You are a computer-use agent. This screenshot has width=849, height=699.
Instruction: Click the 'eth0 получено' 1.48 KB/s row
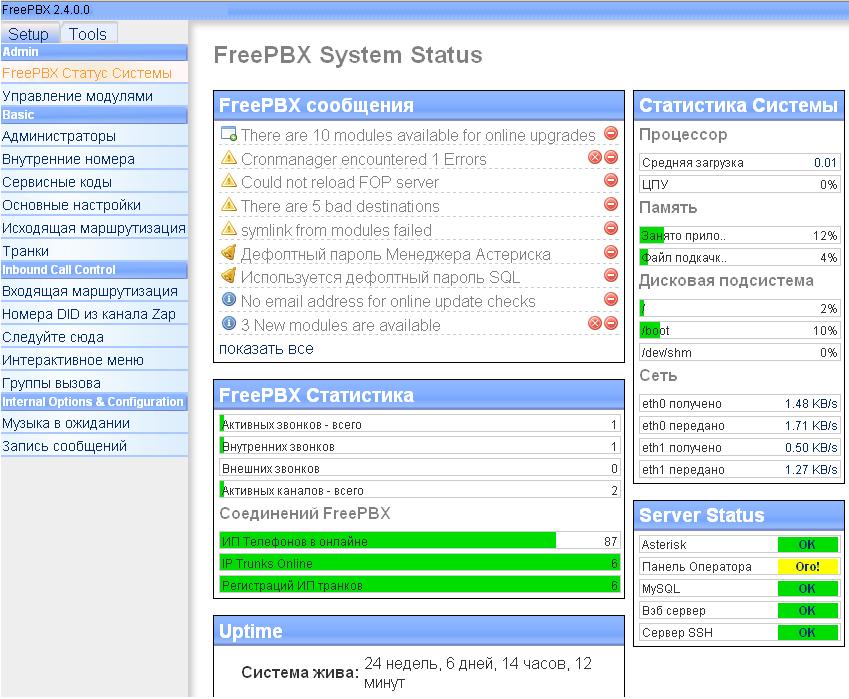[740, 403]
